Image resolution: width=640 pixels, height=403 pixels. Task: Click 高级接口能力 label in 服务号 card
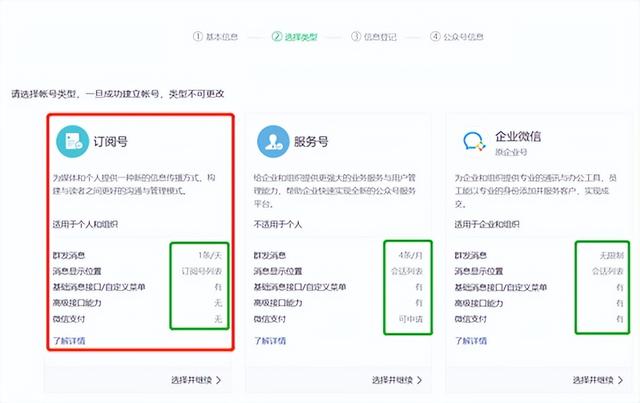pos(278,303)
